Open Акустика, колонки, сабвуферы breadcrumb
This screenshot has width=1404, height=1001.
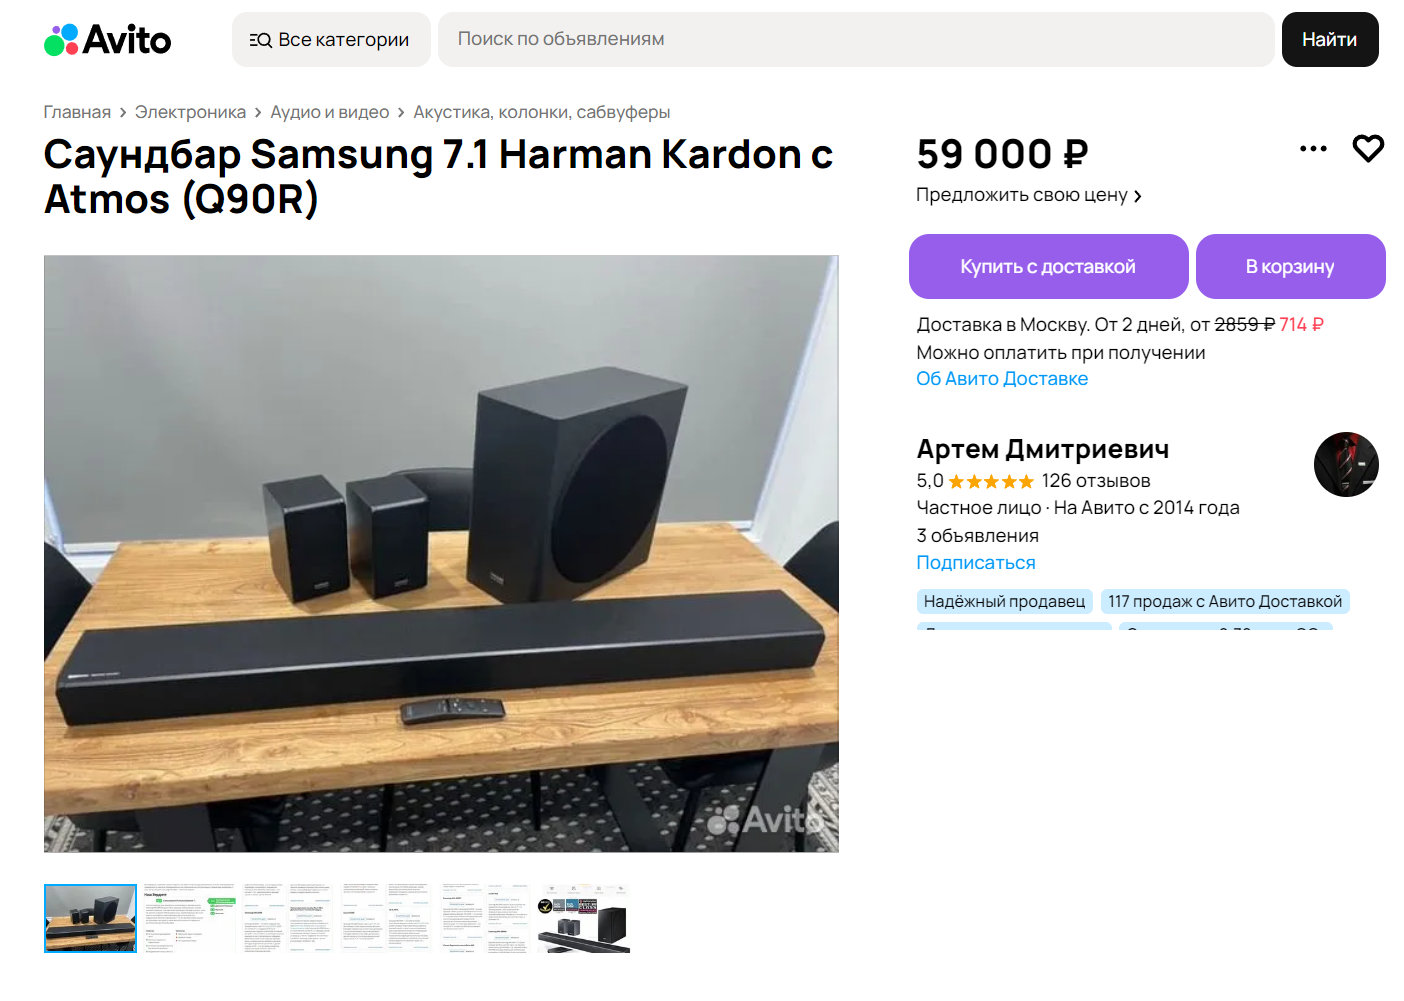pos(542,112)
